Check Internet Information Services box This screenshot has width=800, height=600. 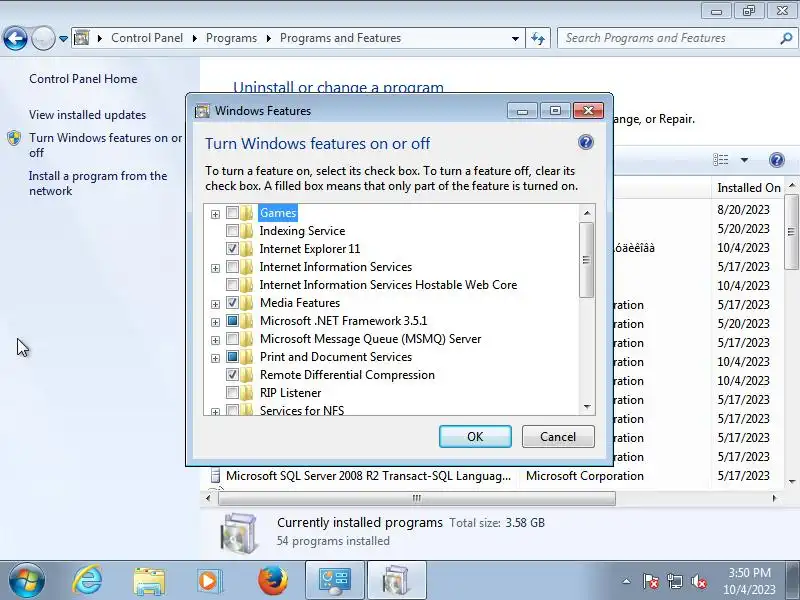click(x=232, y=267)
